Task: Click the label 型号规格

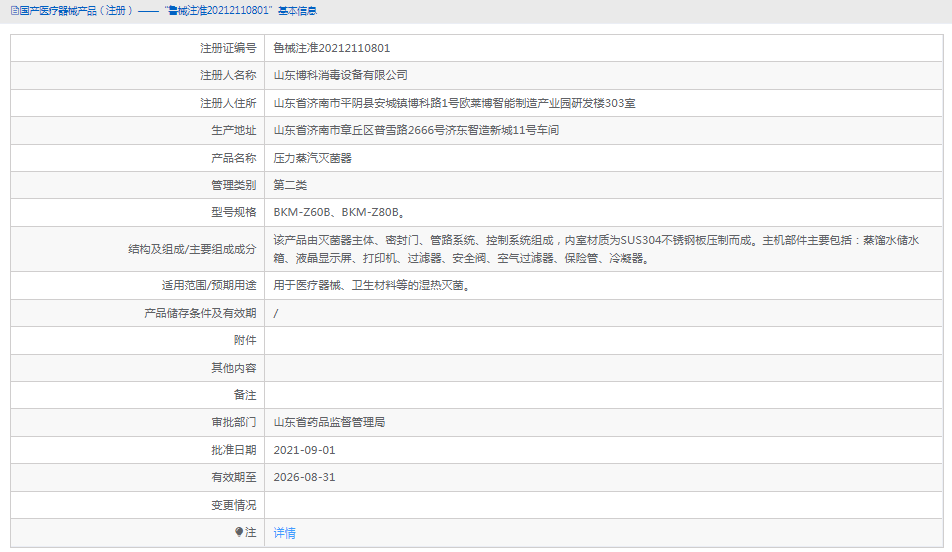Action: (x=234, y=212)
